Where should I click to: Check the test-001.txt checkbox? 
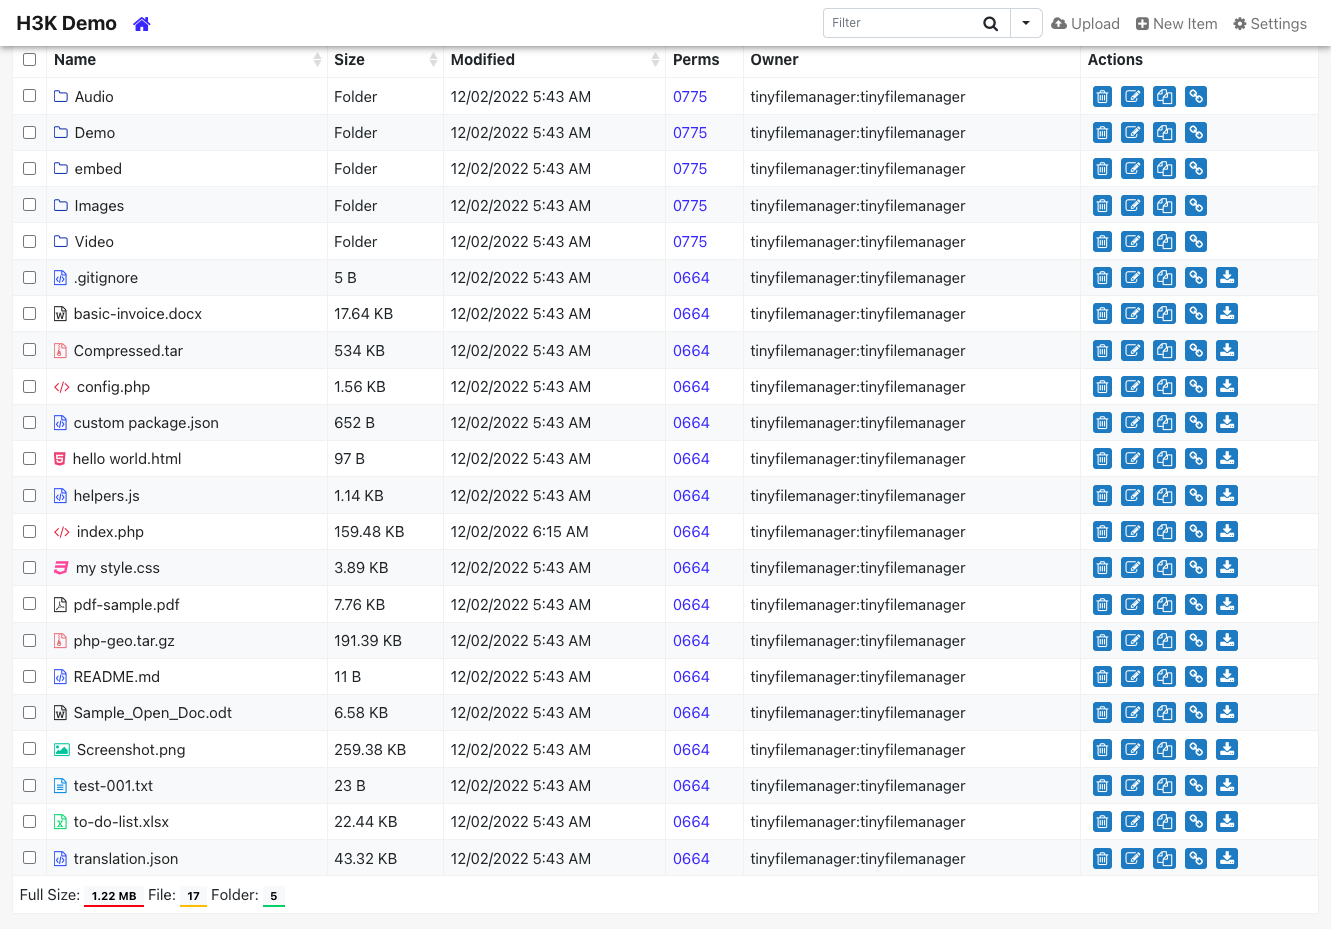coord(30,785)
